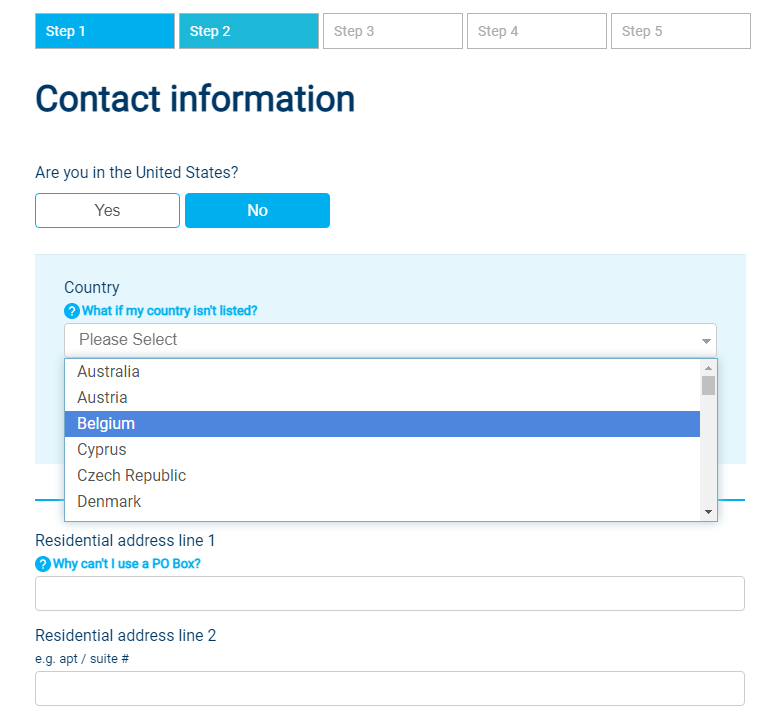Open the Step 3 tab
This screenshot has width=760, height=721.
click(x=392, y=31)
